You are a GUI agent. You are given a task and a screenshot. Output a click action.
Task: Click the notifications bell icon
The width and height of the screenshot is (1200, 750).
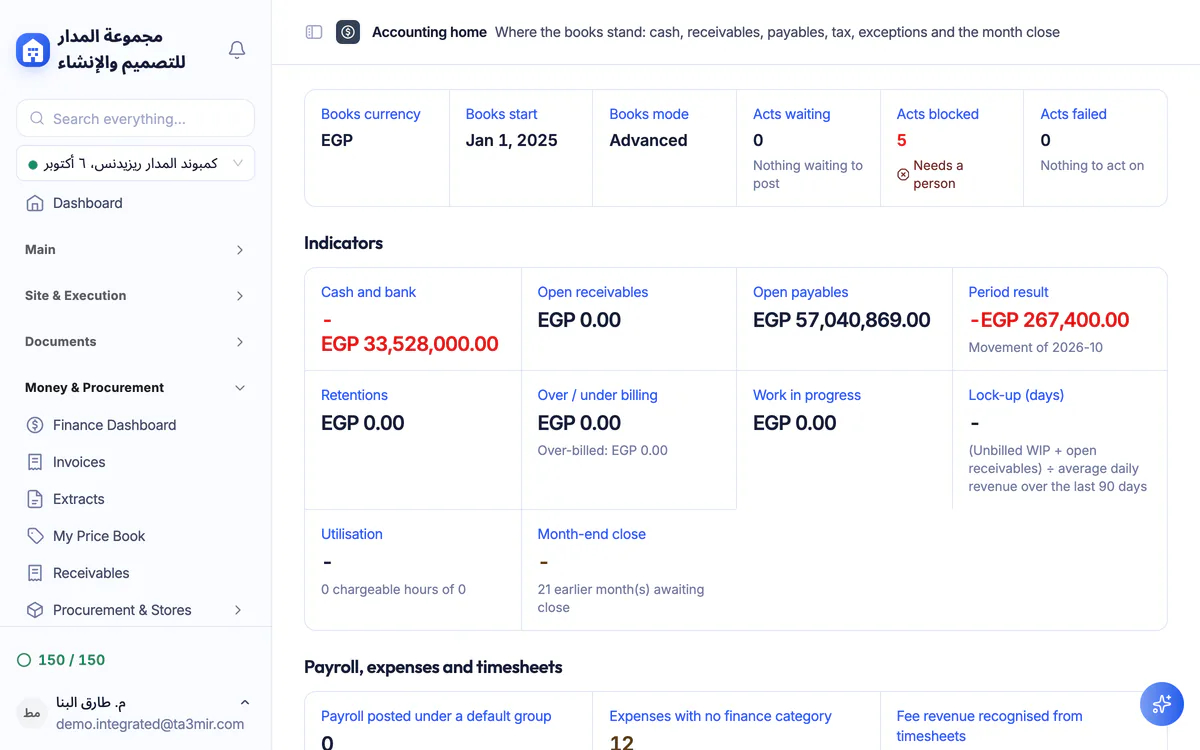pyautogui.click(x=237, y=49)
